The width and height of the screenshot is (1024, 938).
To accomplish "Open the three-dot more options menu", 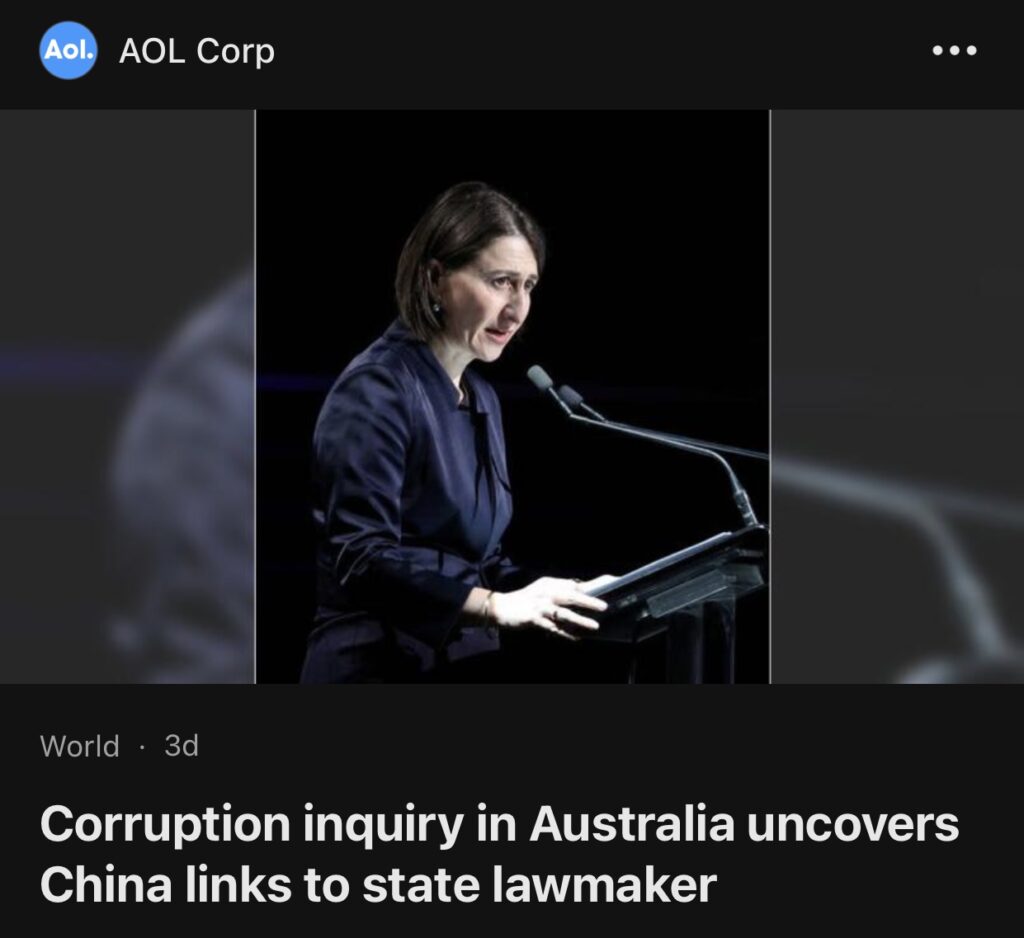I will click(x=954, y=50).
